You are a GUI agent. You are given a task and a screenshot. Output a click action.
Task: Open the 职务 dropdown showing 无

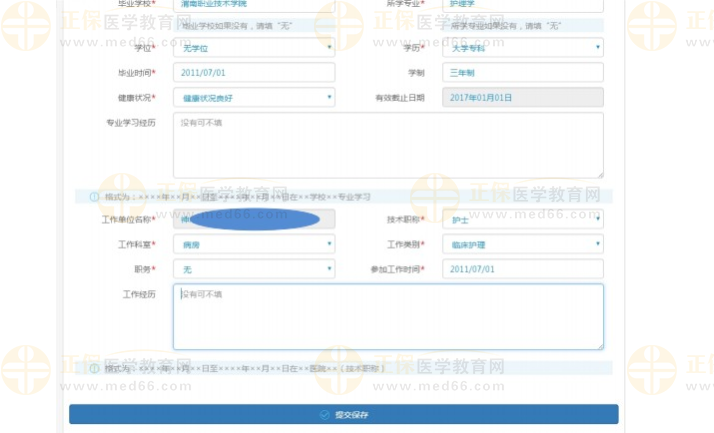tap(254, 269)
